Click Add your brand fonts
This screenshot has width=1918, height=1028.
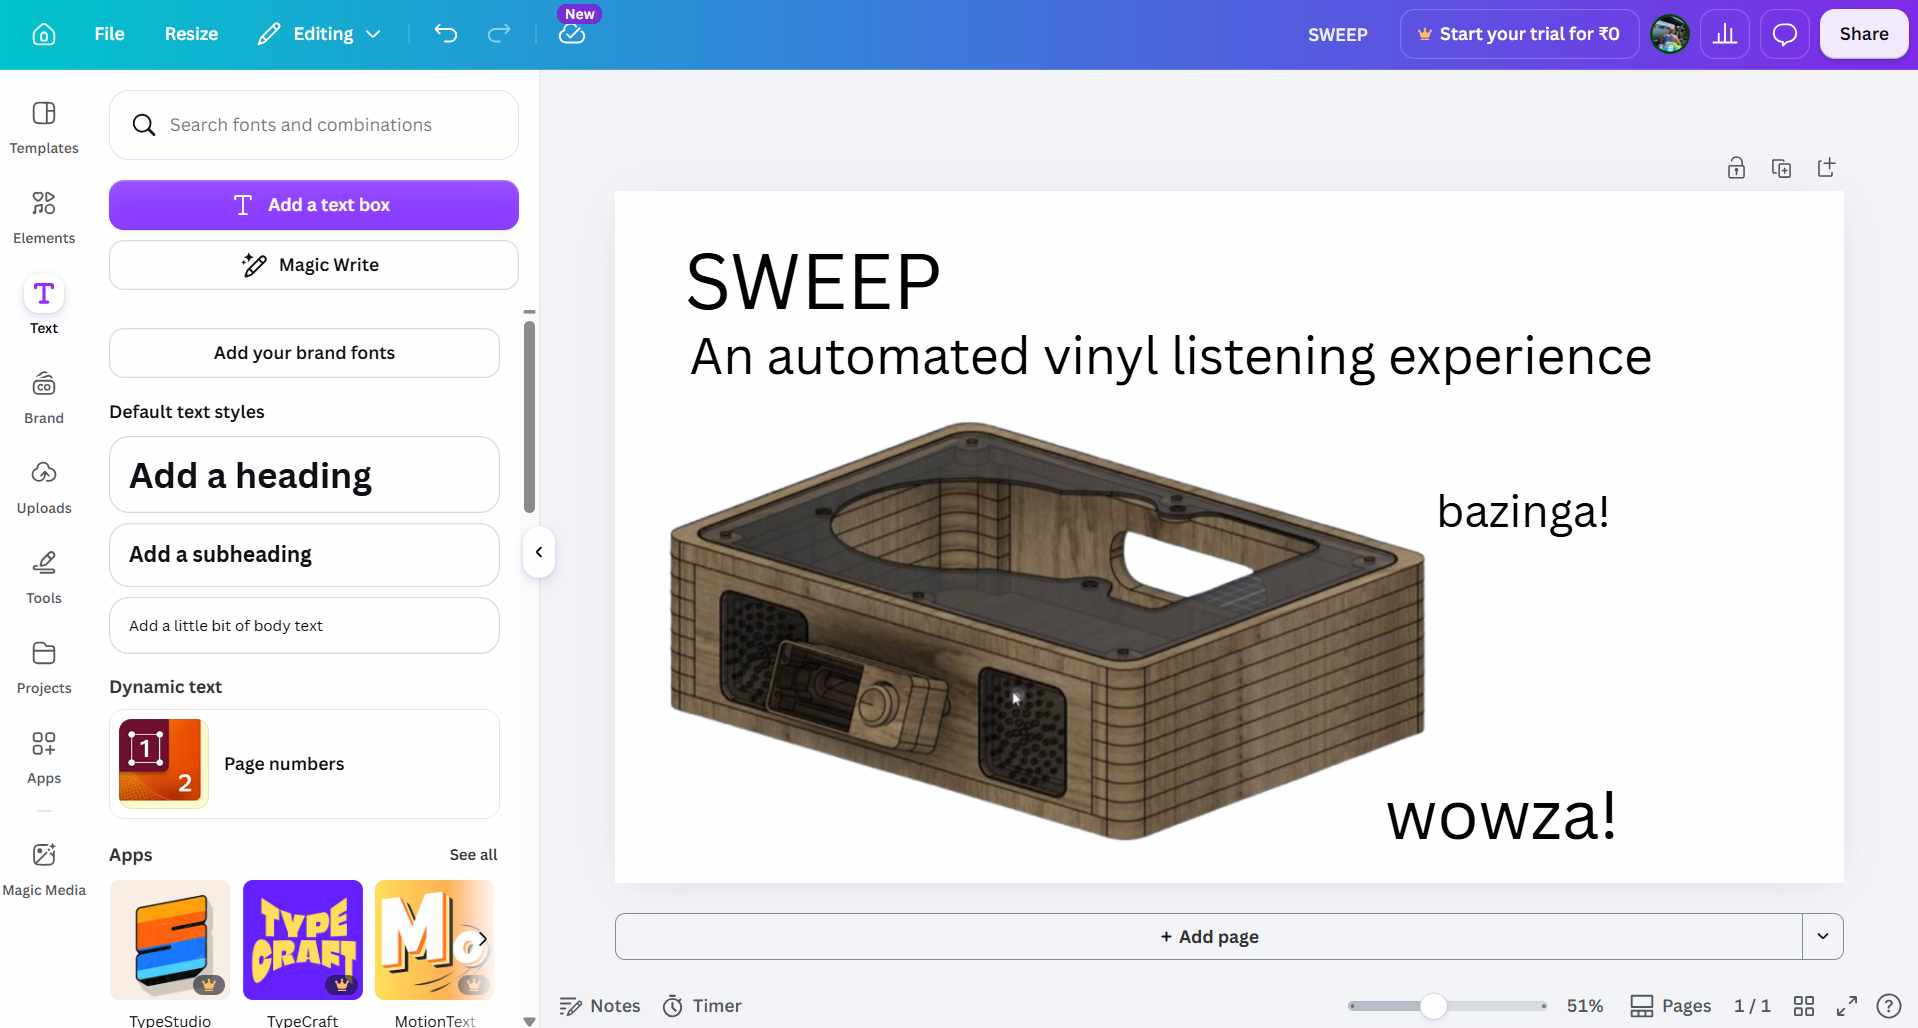tap(304, 353)
